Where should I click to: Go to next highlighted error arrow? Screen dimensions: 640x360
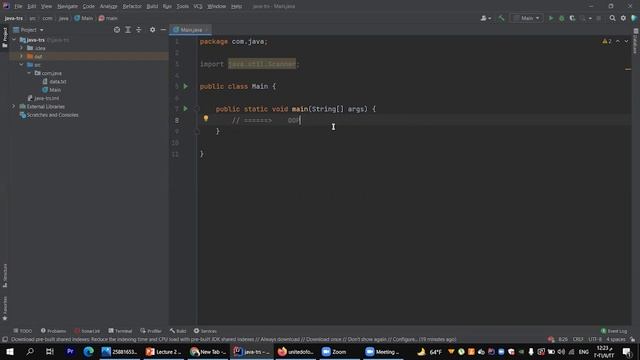pos(626,41)
